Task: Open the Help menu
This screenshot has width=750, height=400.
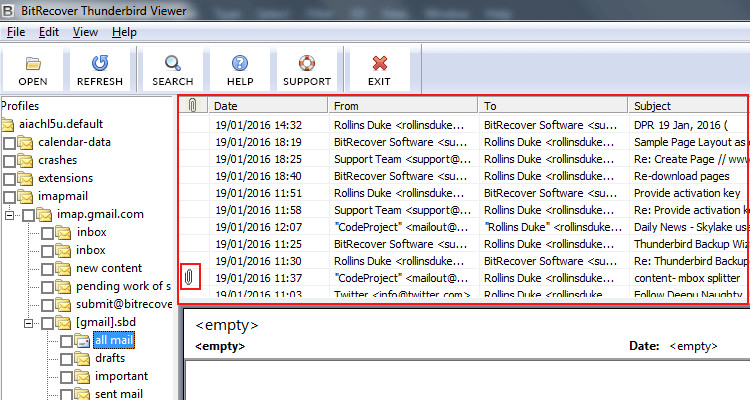Action: click(124, 32)
